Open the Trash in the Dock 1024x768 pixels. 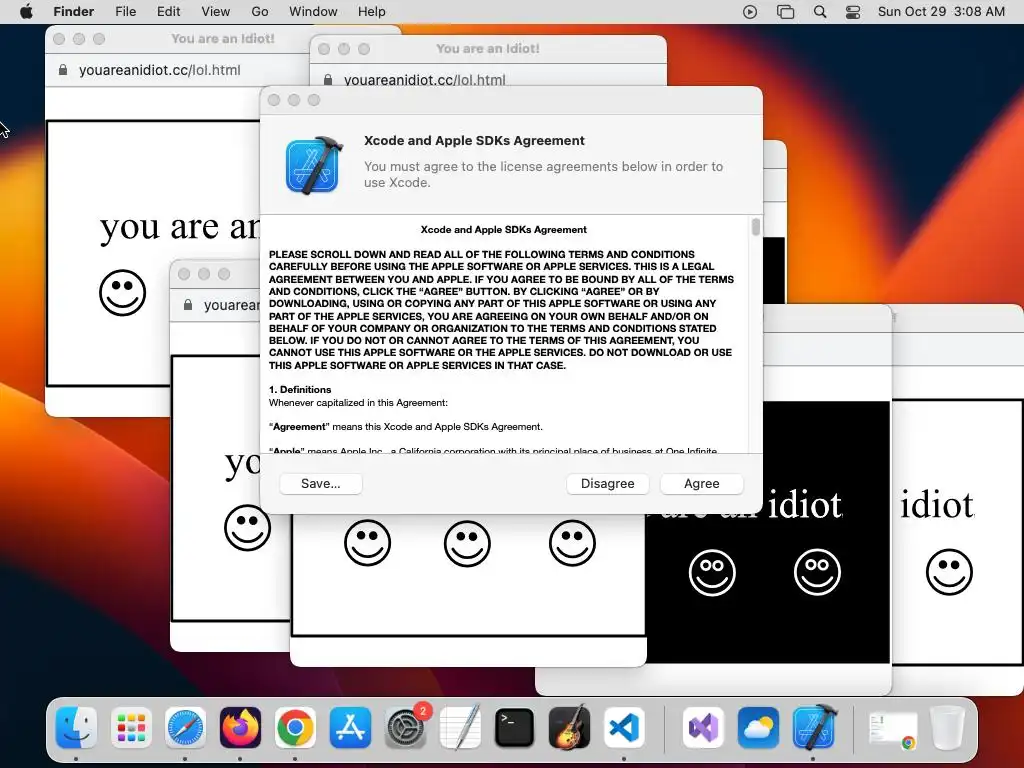click(x=947, y=728)
